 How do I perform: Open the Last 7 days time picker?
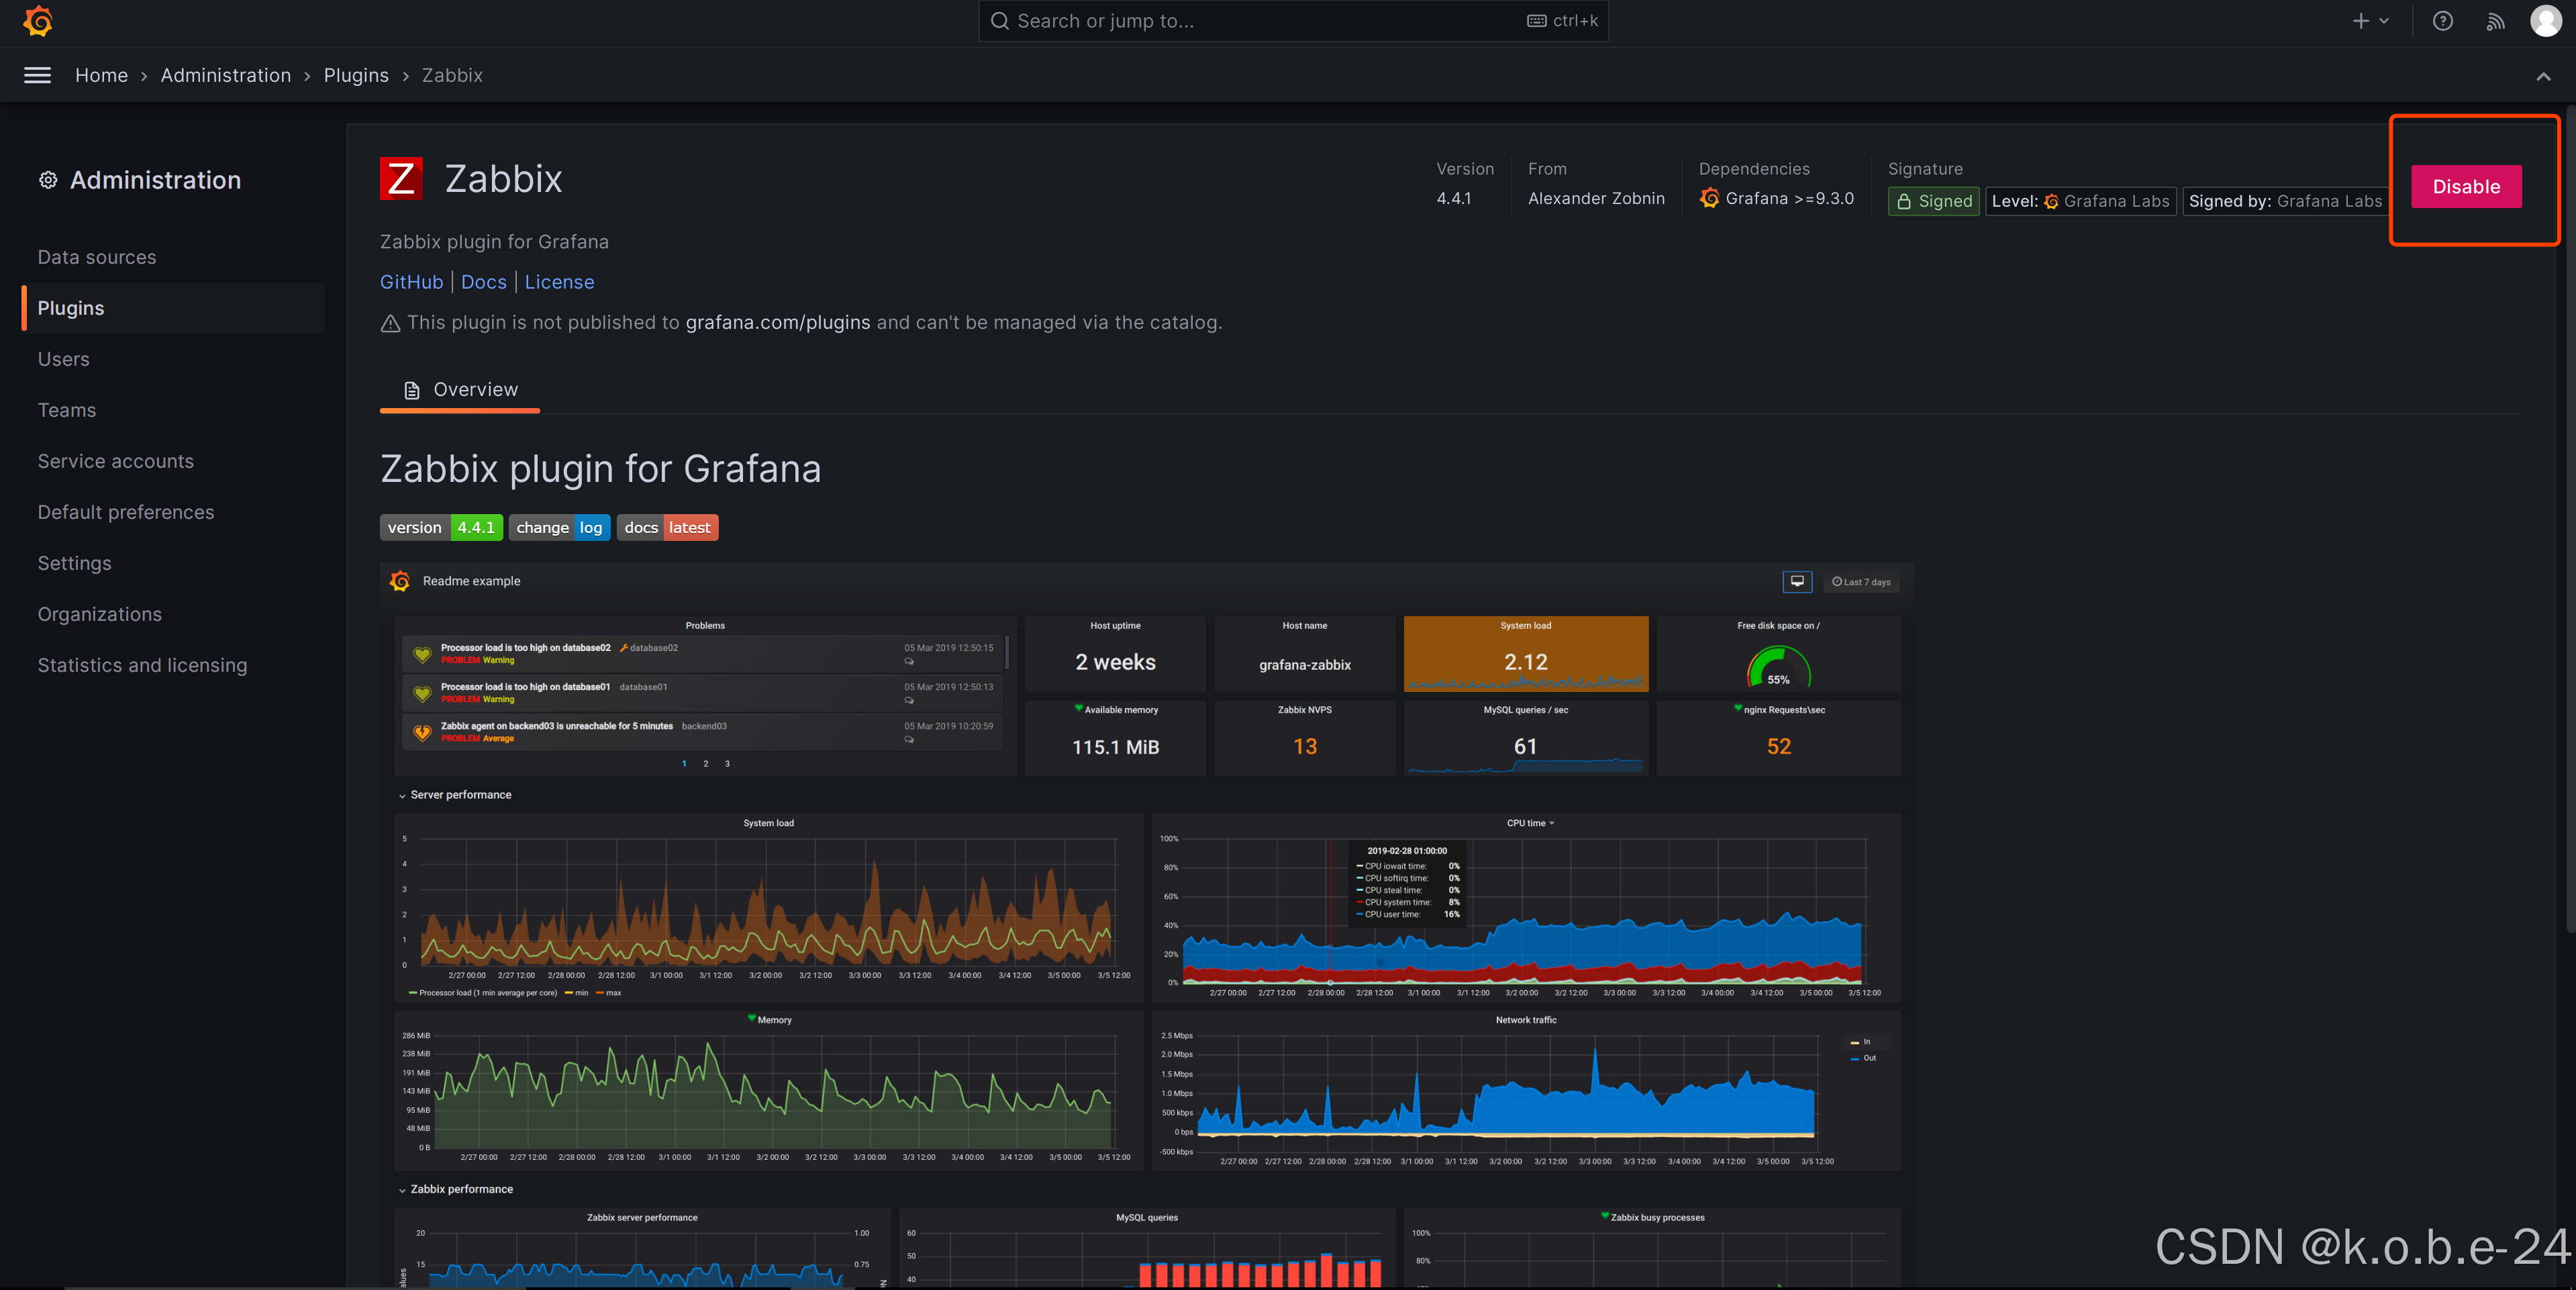(1860, 582)
